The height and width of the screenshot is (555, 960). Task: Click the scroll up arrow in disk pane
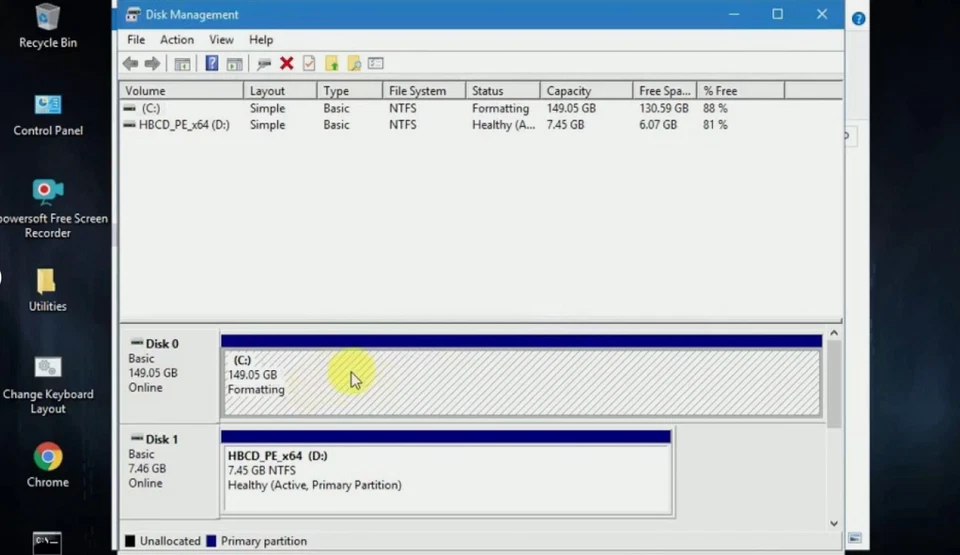click(x=834, y=333)
